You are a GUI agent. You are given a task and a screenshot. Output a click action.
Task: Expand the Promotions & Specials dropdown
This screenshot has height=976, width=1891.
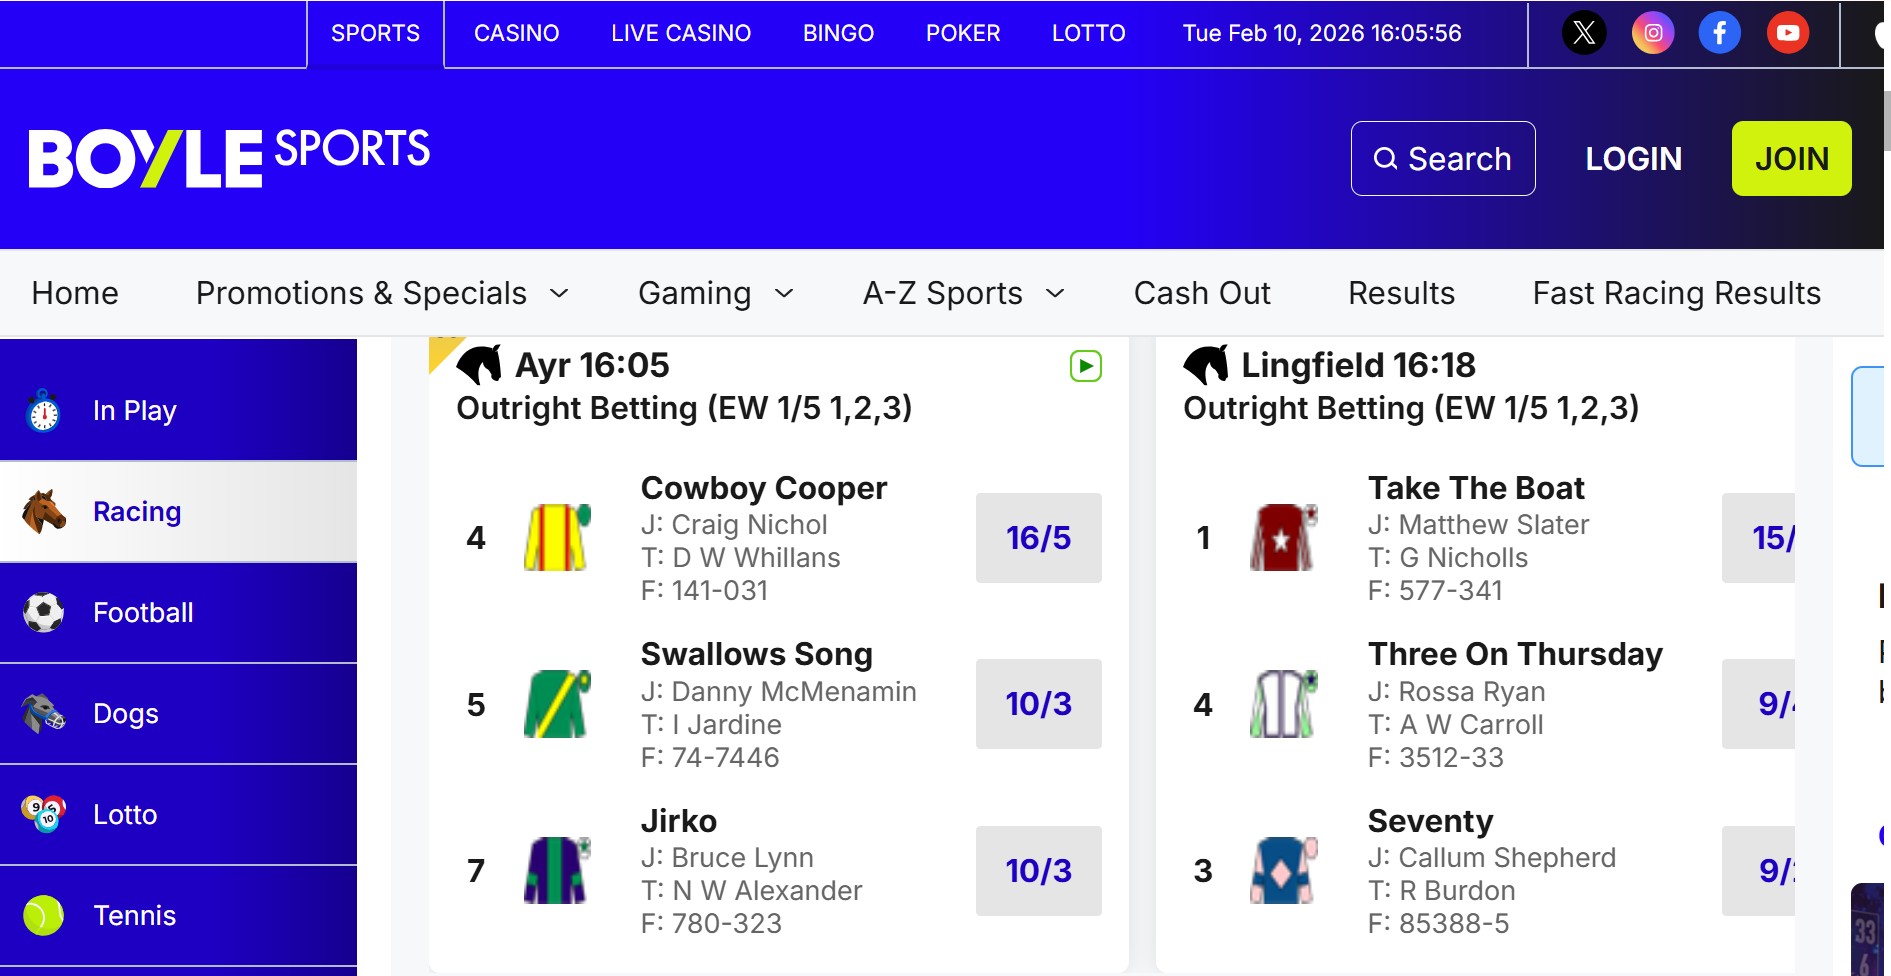pos(382,293)
